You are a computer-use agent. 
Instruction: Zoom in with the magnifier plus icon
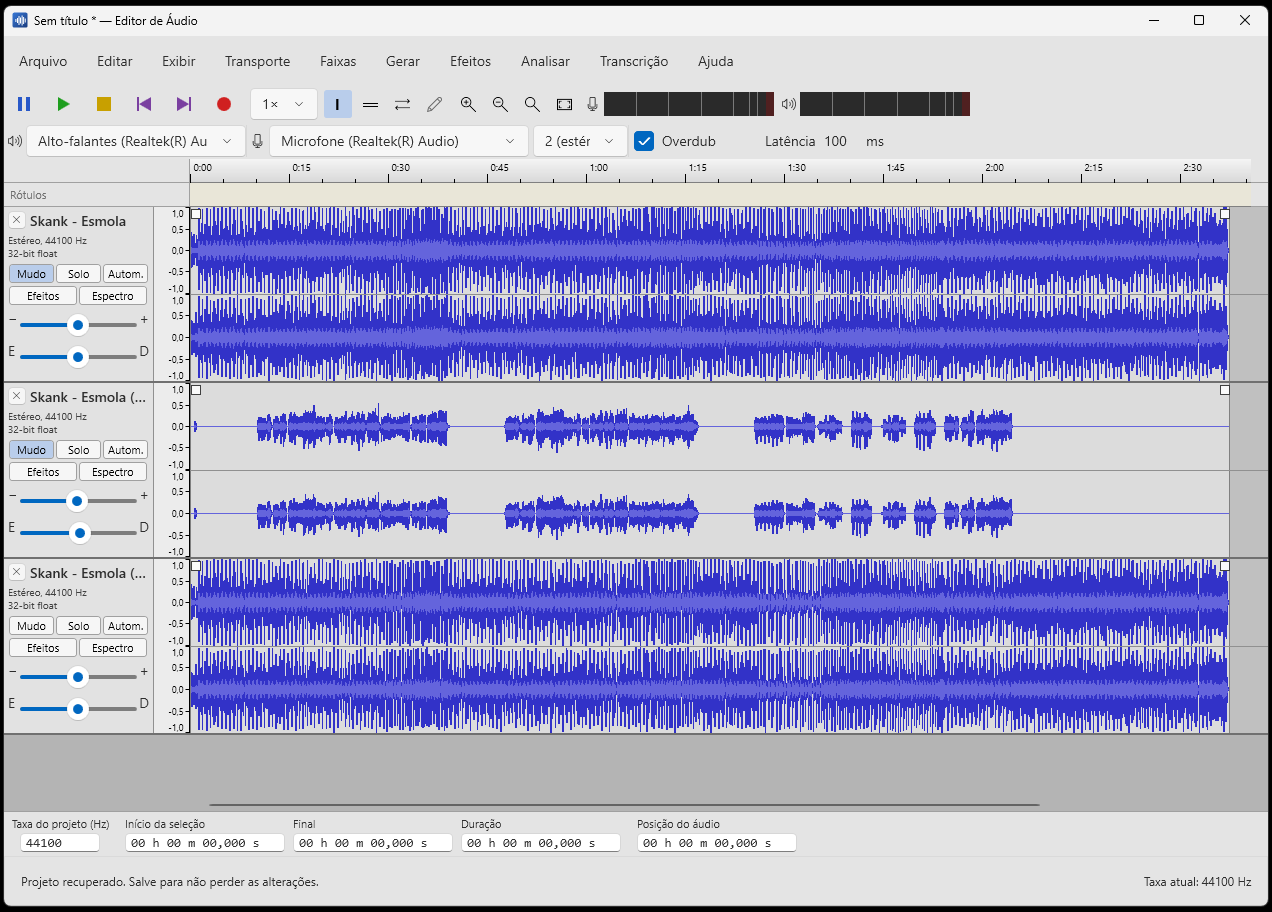point(468,104)
